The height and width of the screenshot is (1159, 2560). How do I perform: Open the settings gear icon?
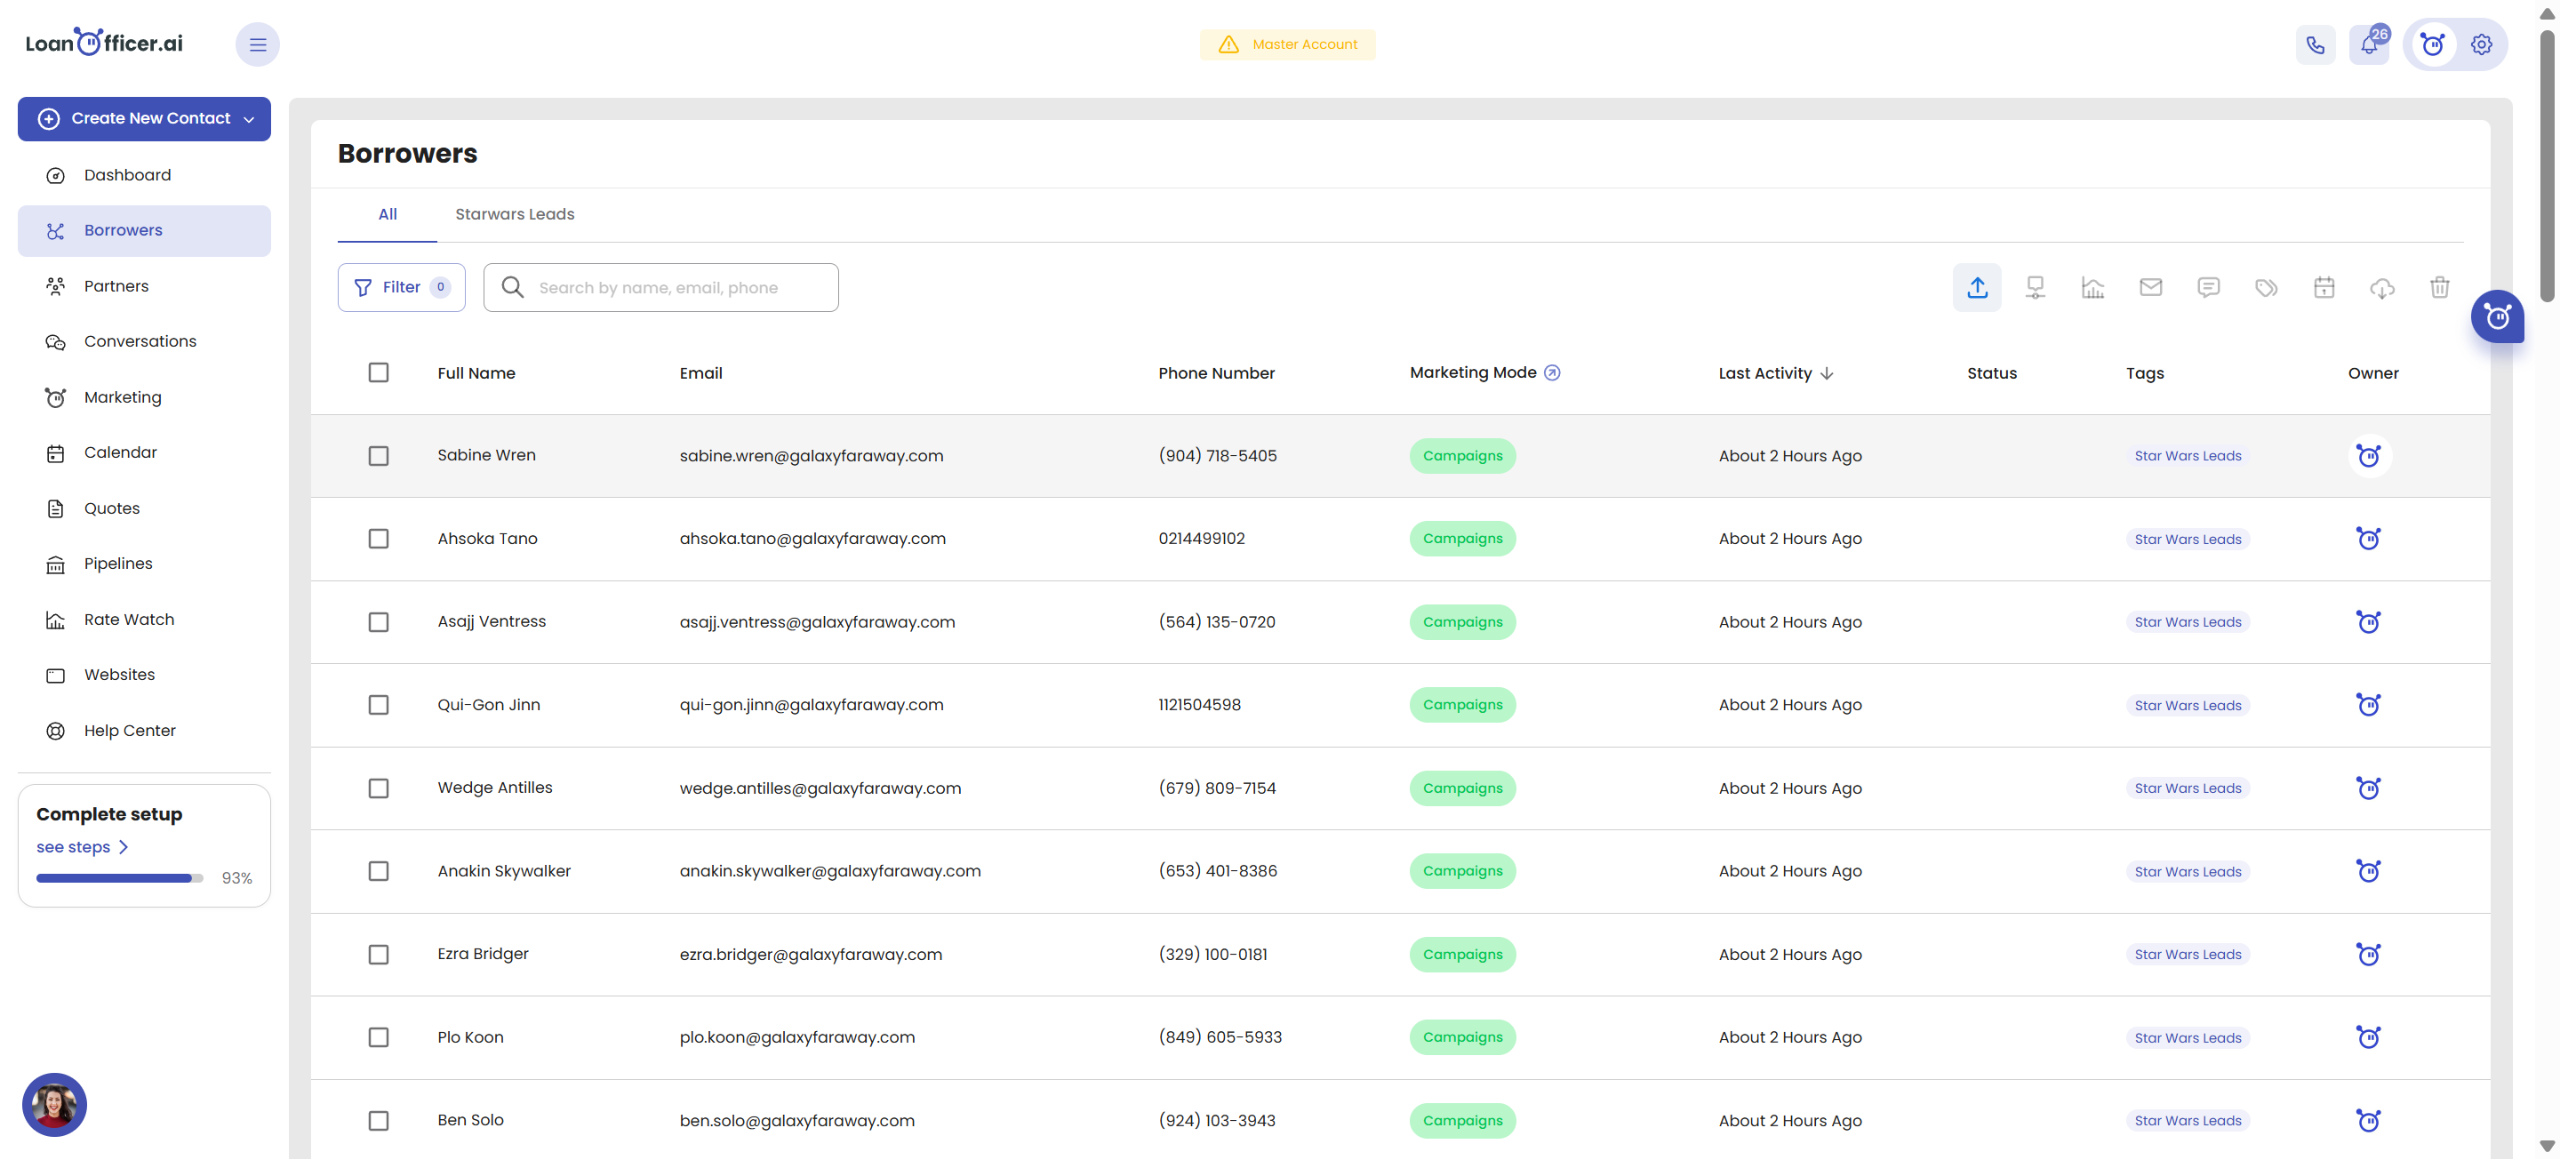[x=2481, y=44]
